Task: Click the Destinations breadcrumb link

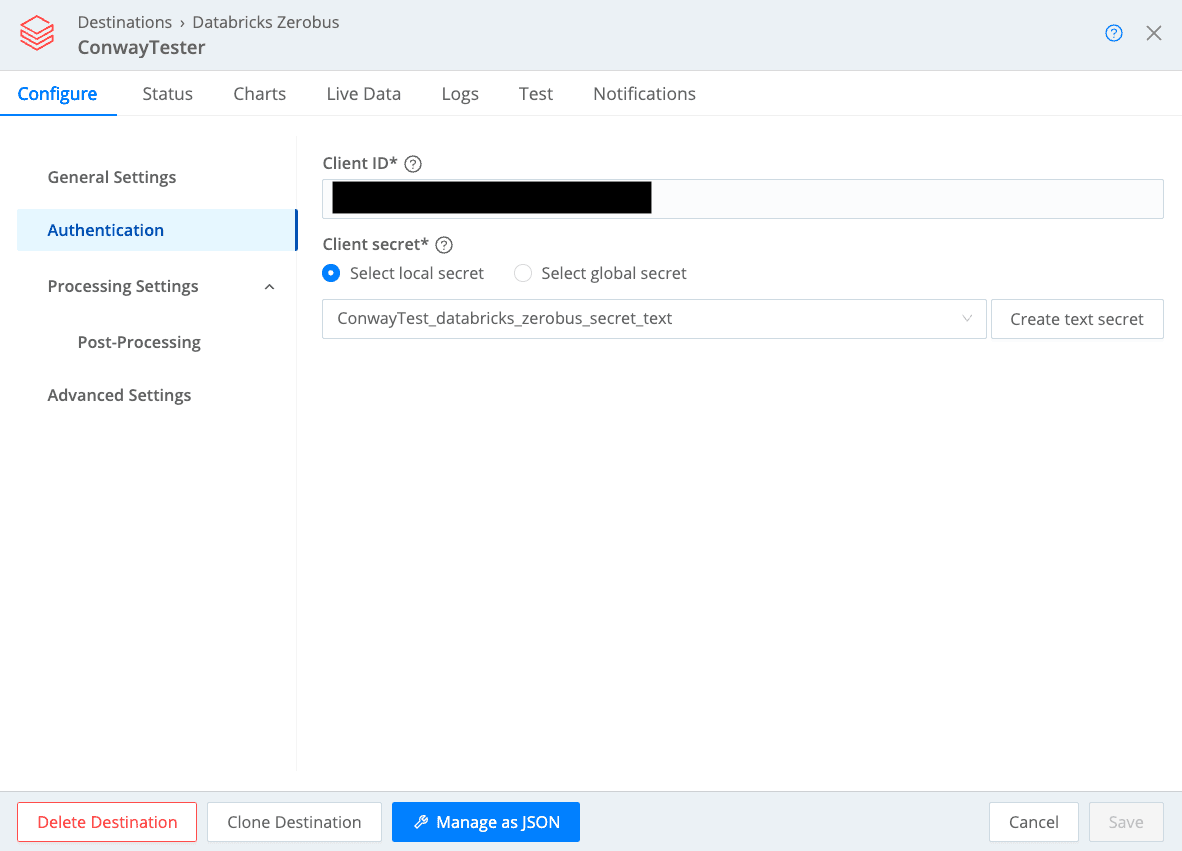Action: click(x=124, y=22)
